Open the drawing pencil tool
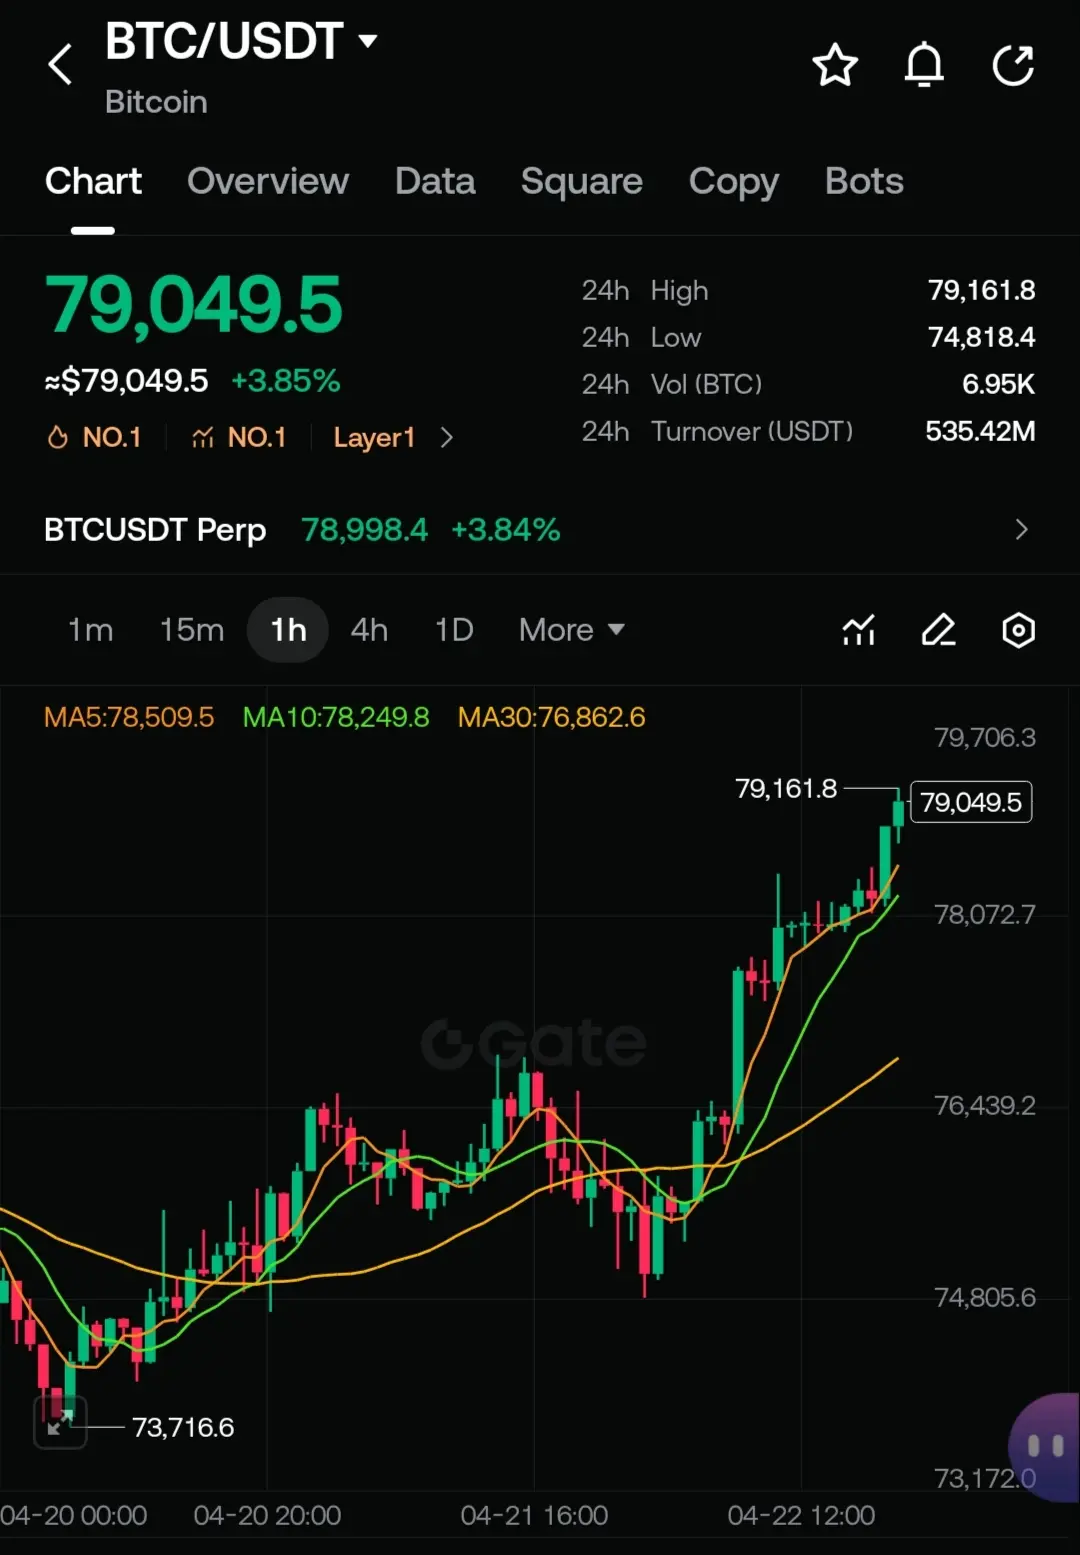 [x=938, y=630]
